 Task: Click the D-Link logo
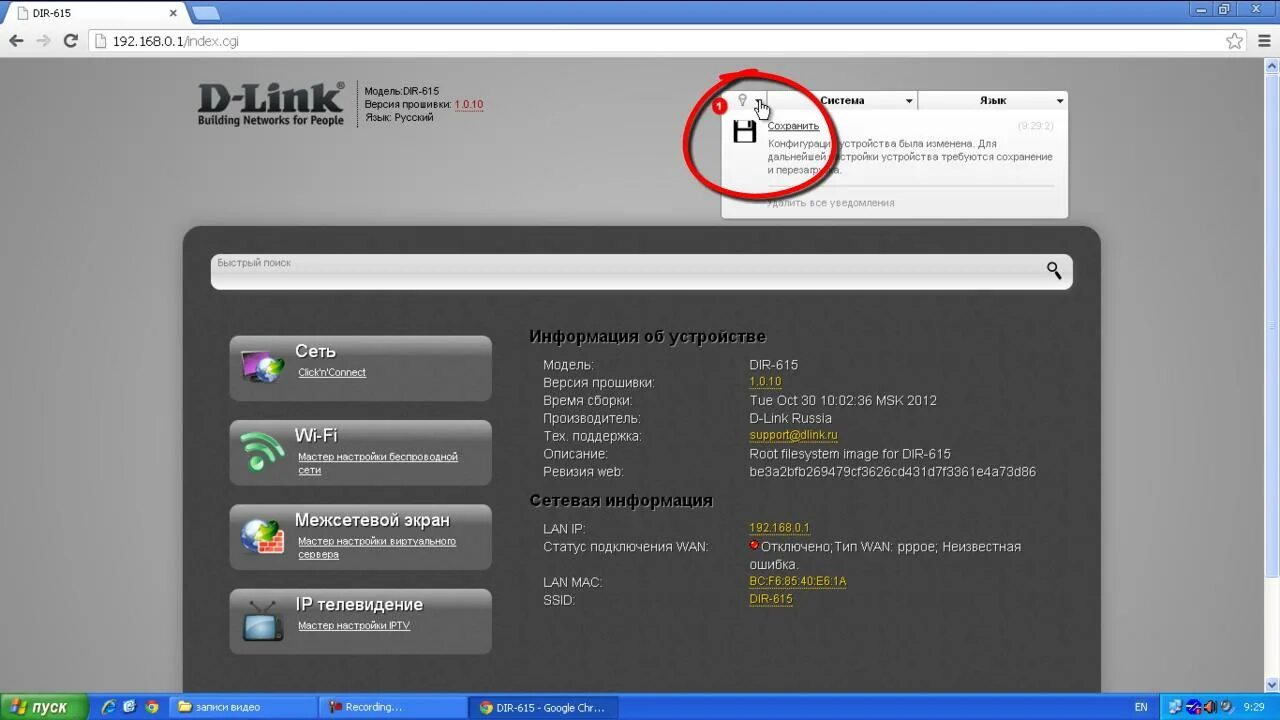tap(271, 104)
